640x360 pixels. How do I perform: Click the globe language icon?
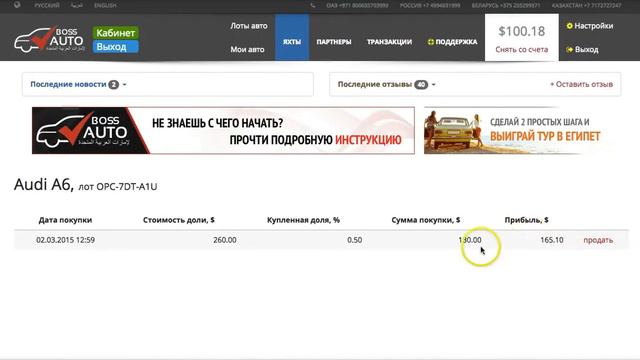point(17,5)
